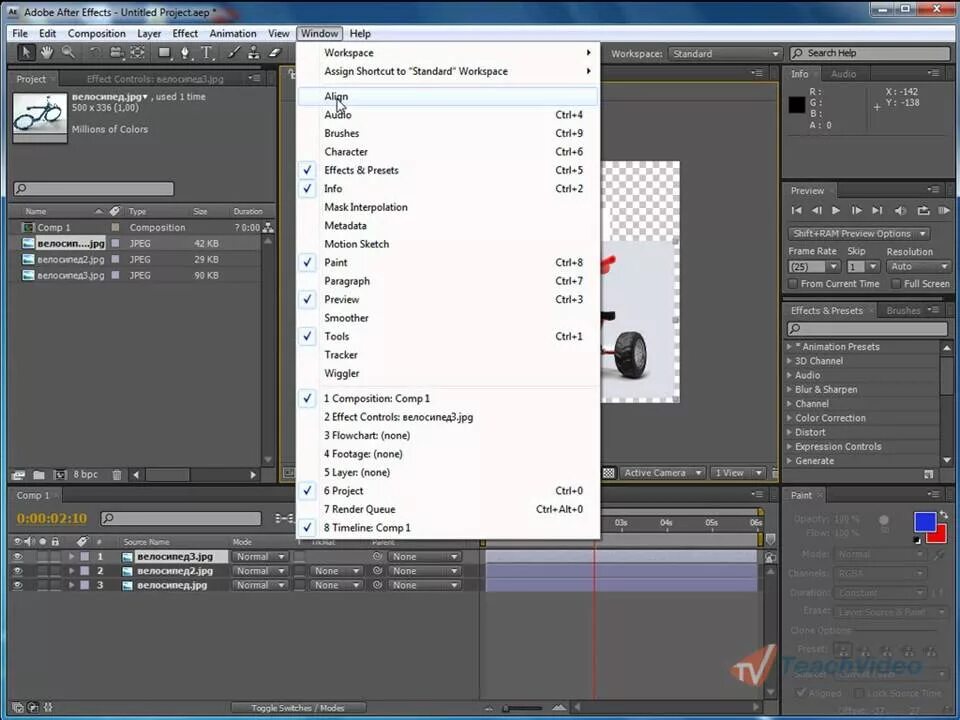Viewport: 960px width, 720px height.
Task: Expand Color Correction effects category
Action: click(x=789, y=418)
